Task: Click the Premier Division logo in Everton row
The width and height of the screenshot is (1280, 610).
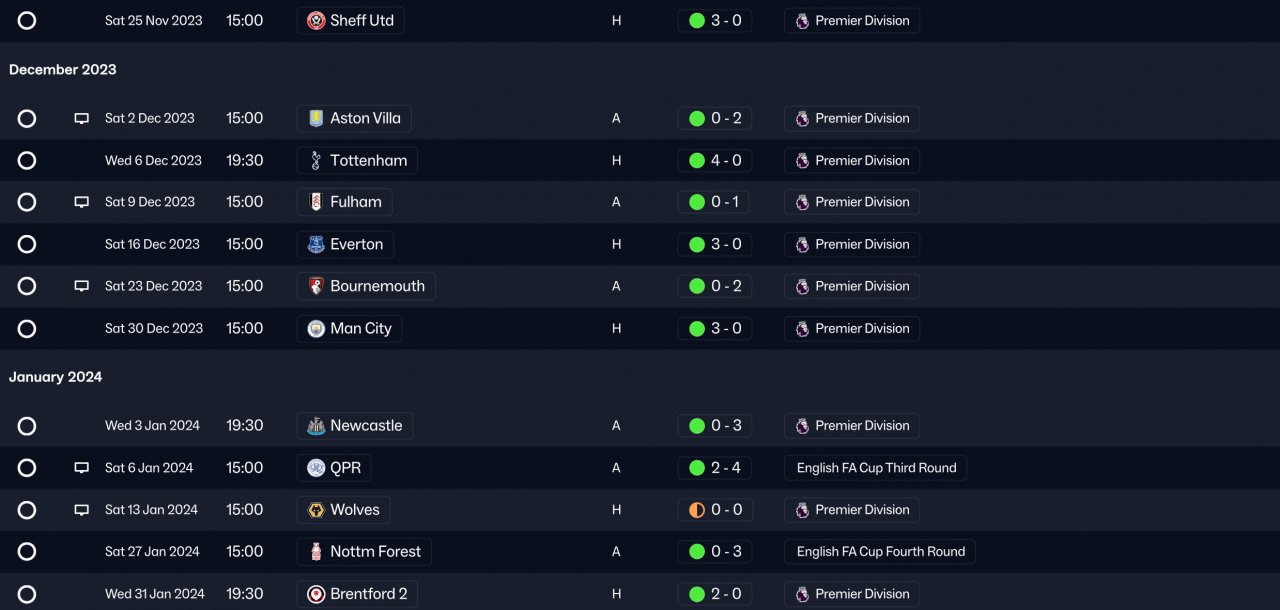Action: click(802, 244)
